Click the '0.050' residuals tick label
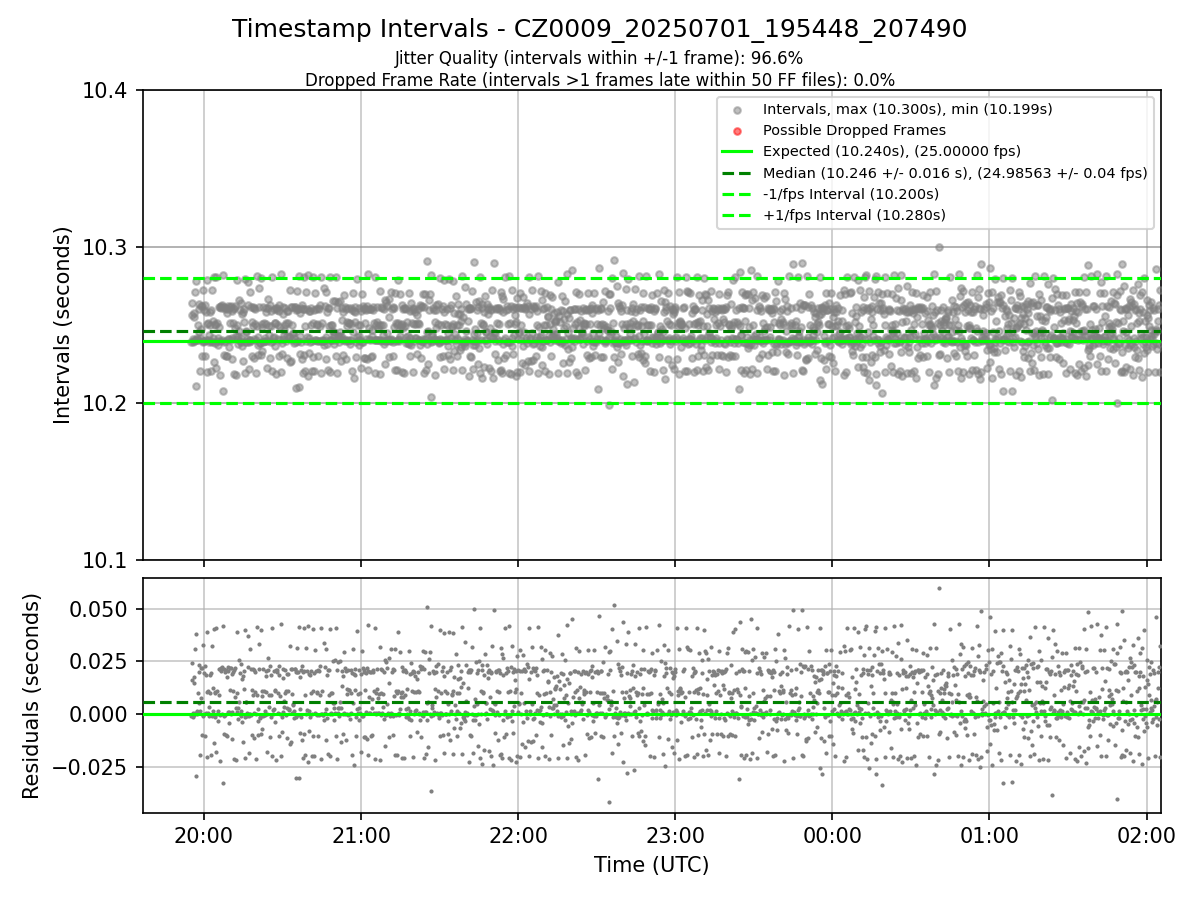The image size is (1200, 900). 99,609
